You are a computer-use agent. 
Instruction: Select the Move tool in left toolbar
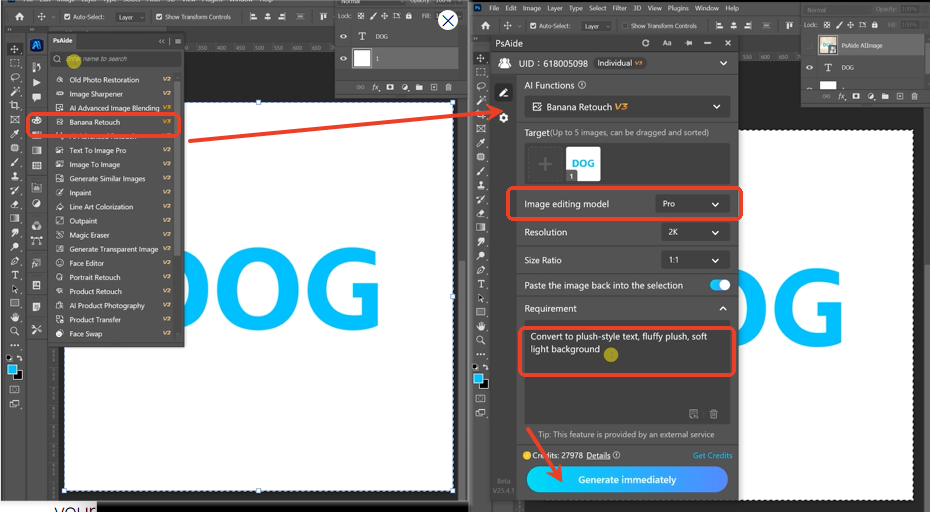coord(14,49)
